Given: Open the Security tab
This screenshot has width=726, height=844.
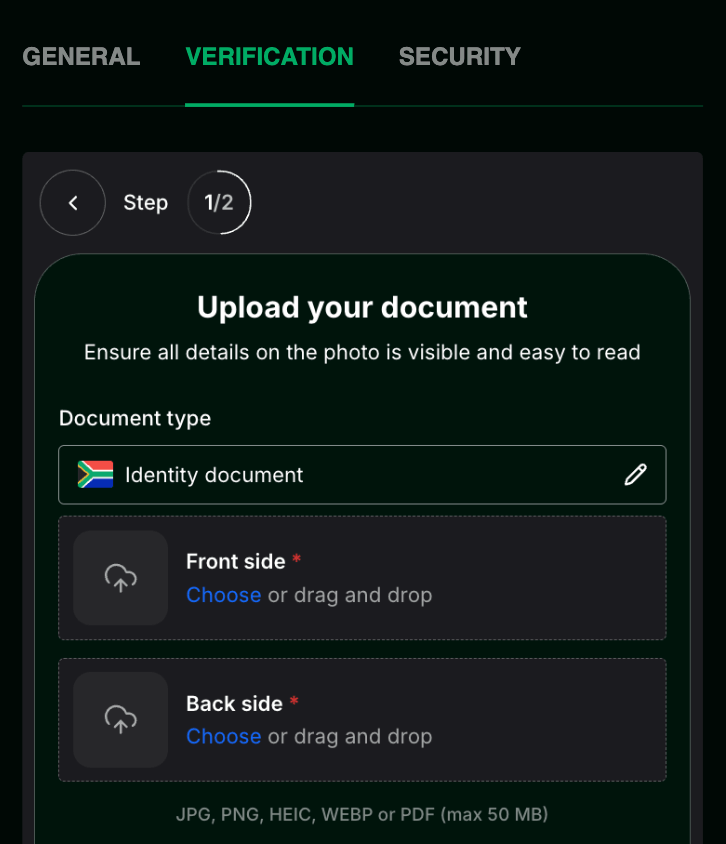Looking at the screenshot, I should click(x=460, y=57).
